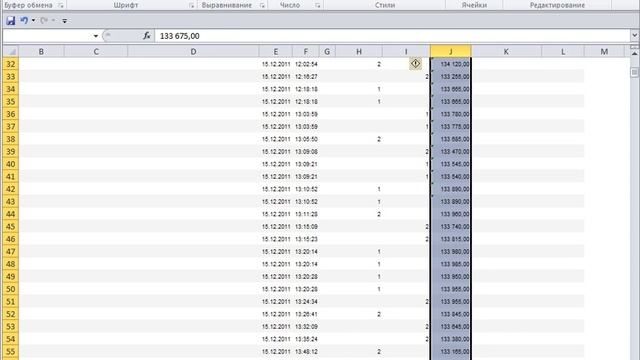The width and height of the screenshot is (640, 360).
Task: Select row 44 header
Action: (x=11, y=214)
